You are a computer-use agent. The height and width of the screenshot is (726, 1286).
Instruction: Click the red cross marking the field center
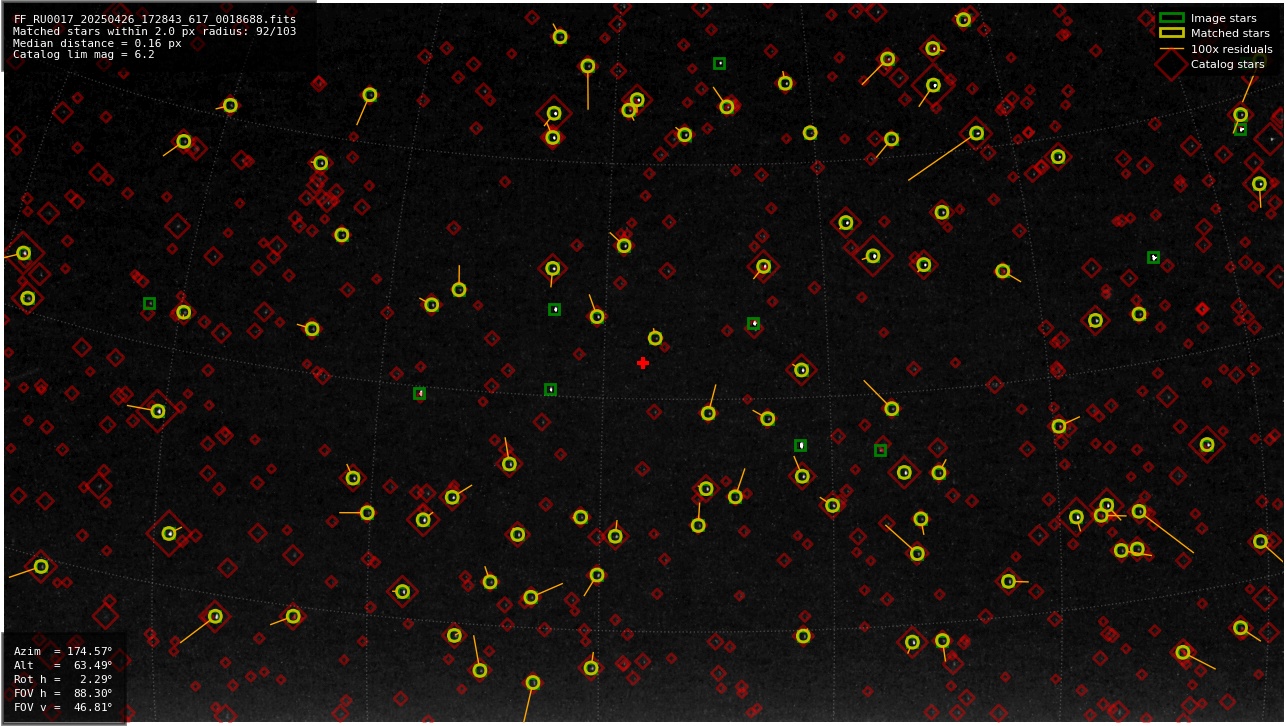(643, 363)
